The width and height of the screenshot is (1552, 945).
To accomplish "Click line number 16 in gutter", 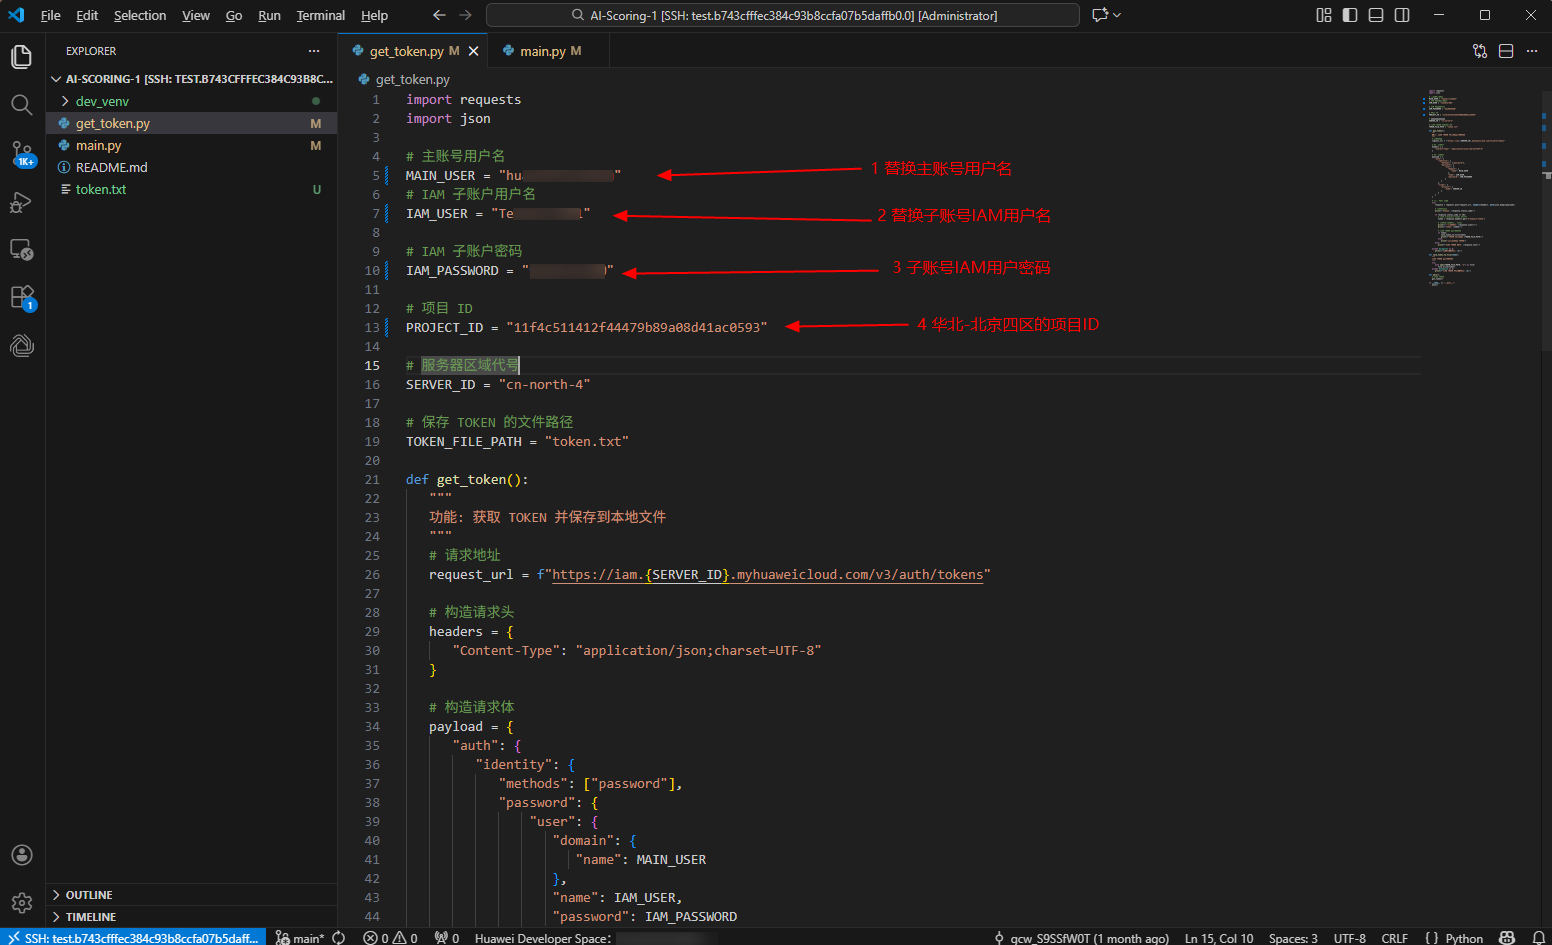I will click(372, 385).
